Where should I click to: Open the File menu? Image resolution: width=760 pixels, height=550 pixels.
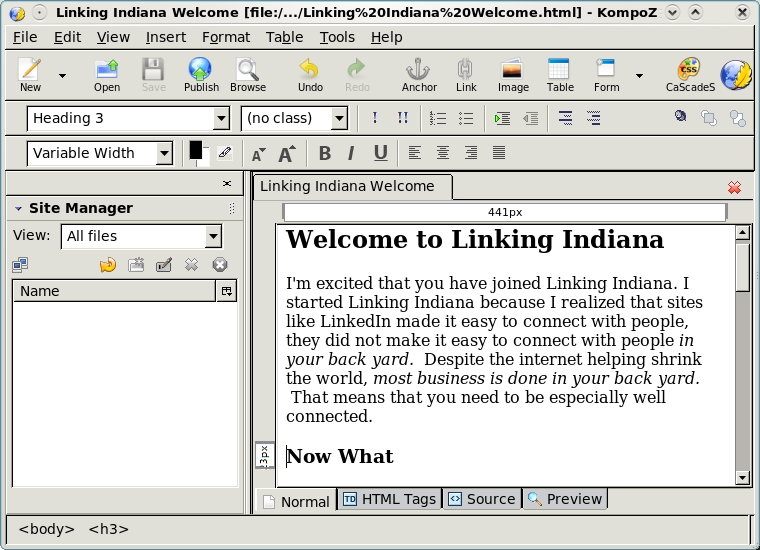pyautogui.click(x=25, y=37)
